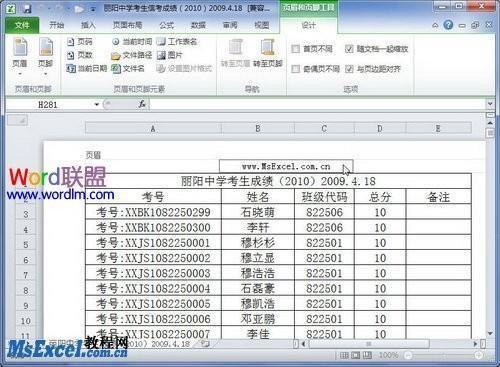
Task: Click the zoom slider in status bar
Action: tap(443, 355)
